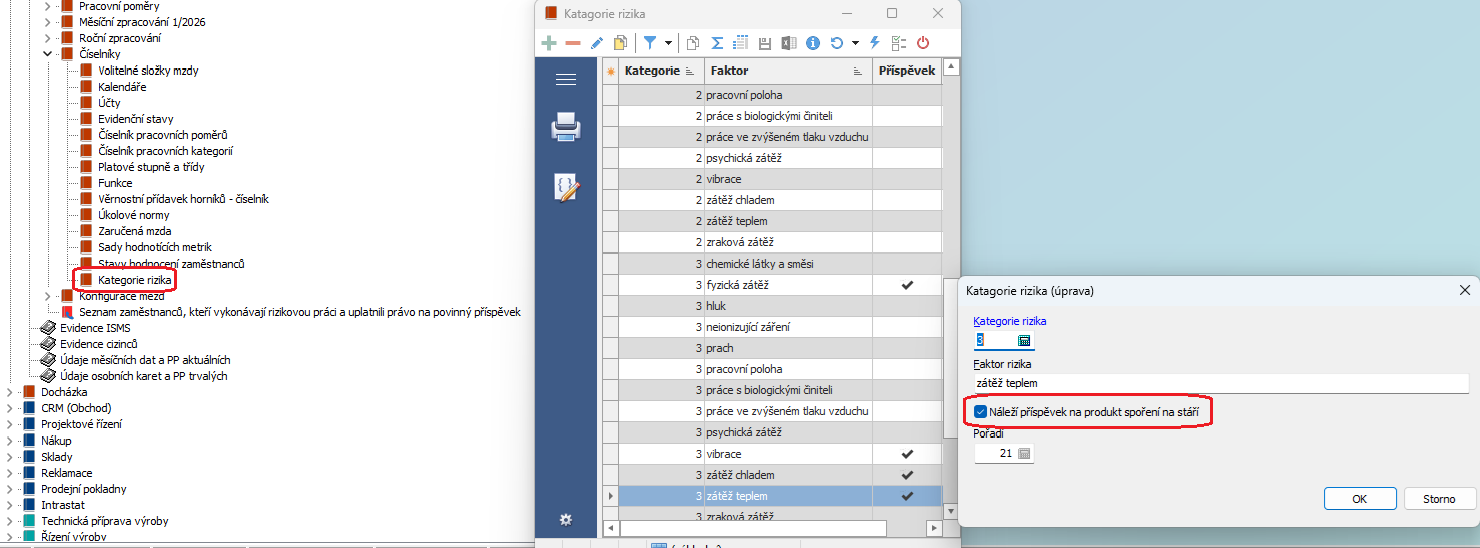Click the Excel export toolbar icon
Image resolution: width=1480 pixels, height=548 pixels.
(788, 43)
